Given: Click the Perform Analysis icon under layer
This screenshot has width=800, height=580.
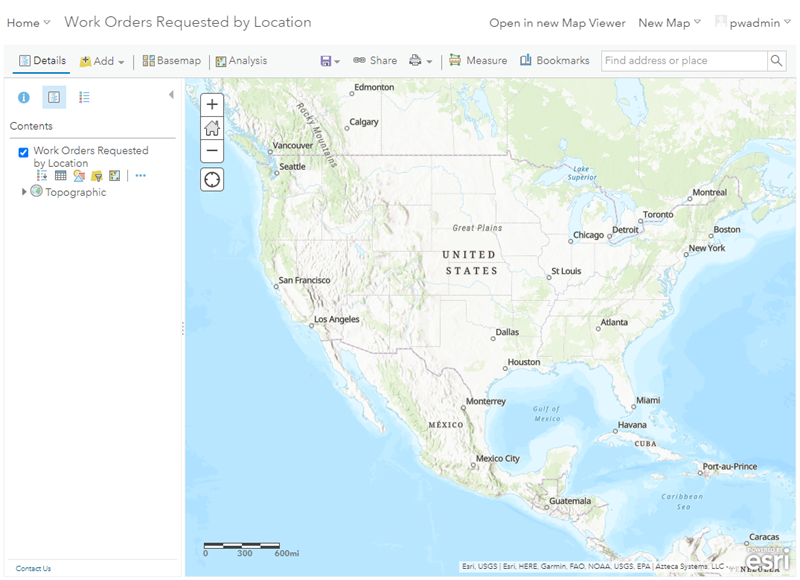Looking at the screenshot, I should (x=115, y=176).
